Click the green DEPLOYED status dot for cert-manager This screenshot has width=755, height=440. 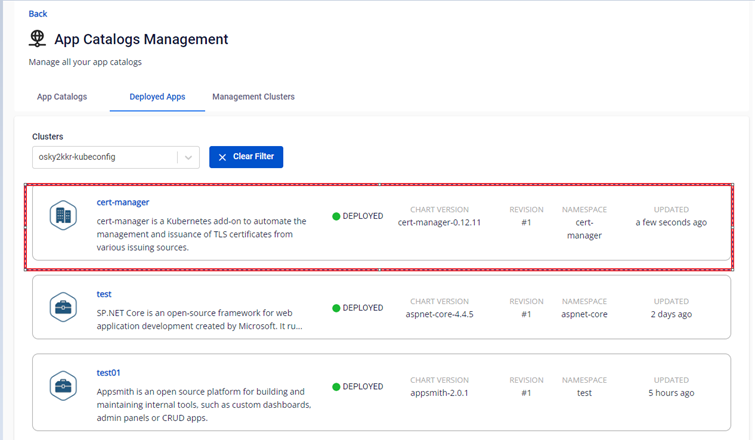[x=337, y=216]
